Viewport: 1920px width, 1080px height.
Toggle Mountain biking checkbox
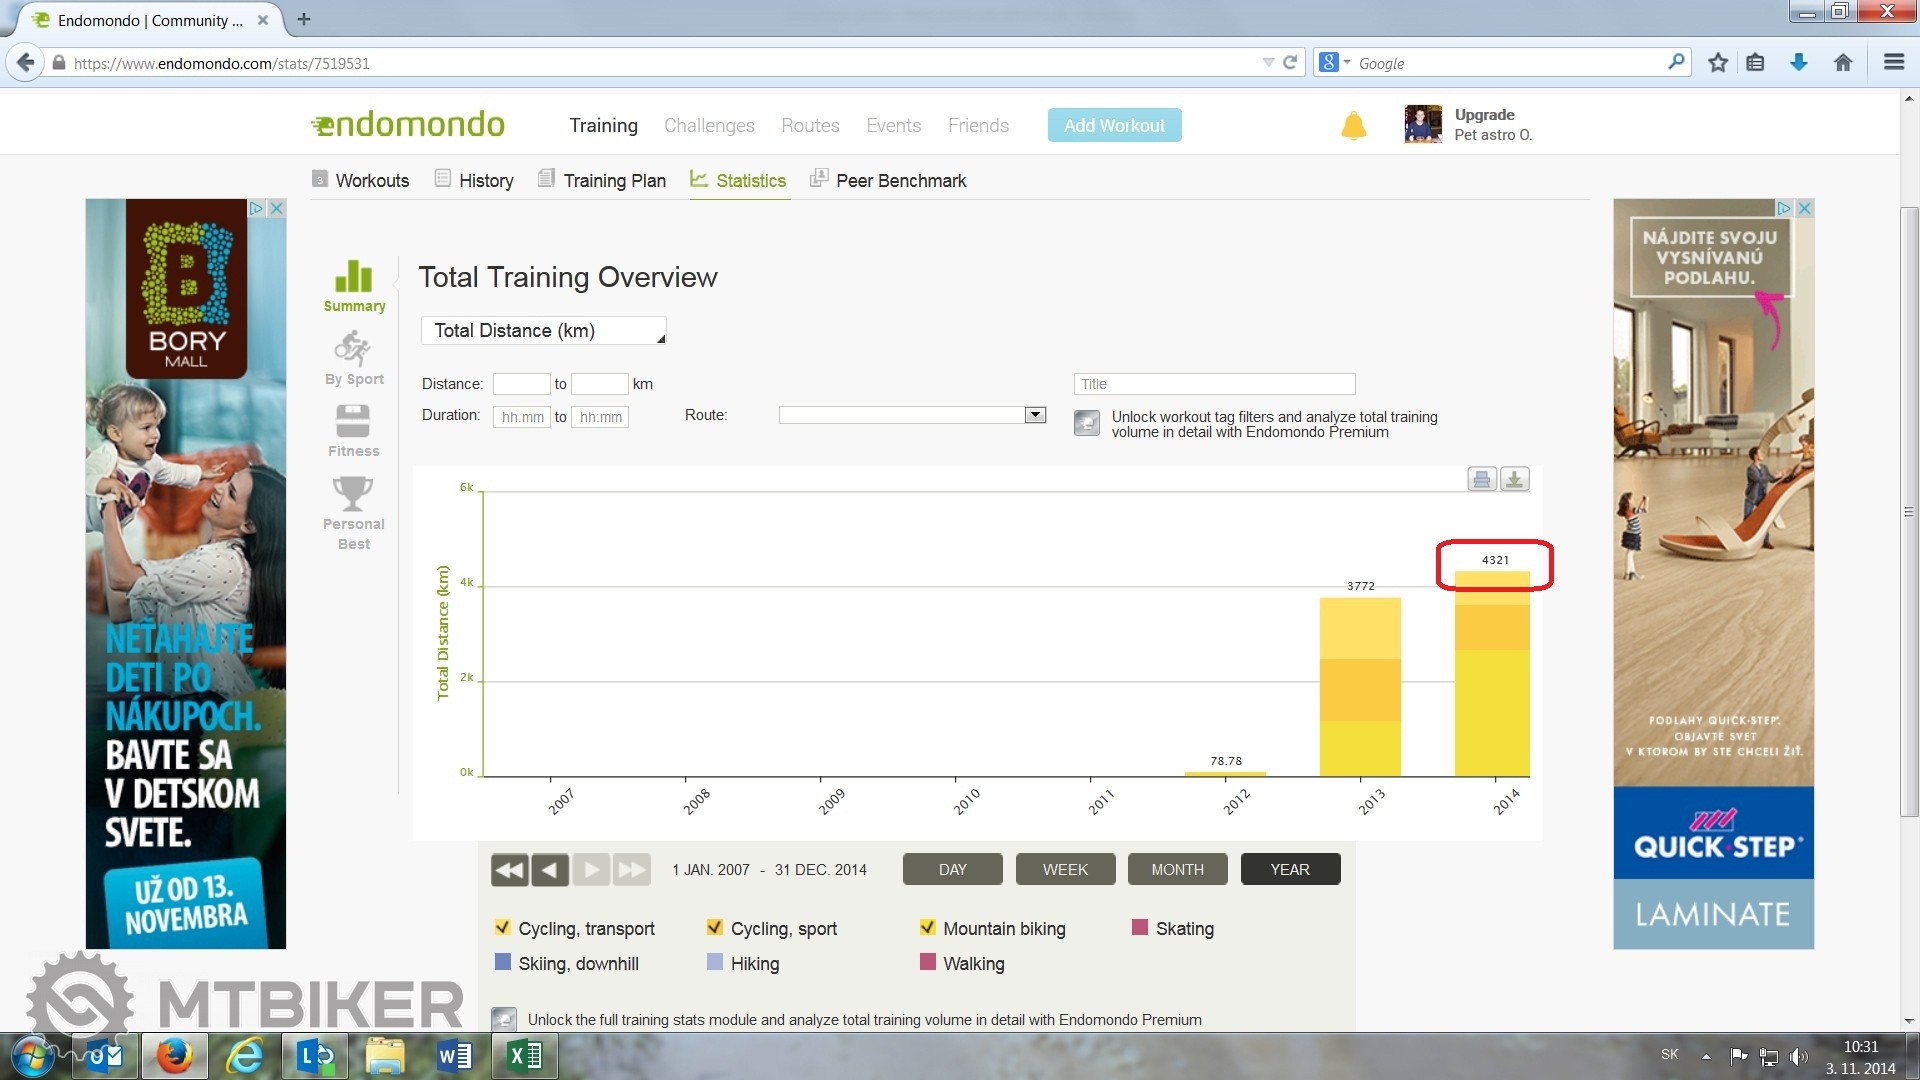point(928,928)
